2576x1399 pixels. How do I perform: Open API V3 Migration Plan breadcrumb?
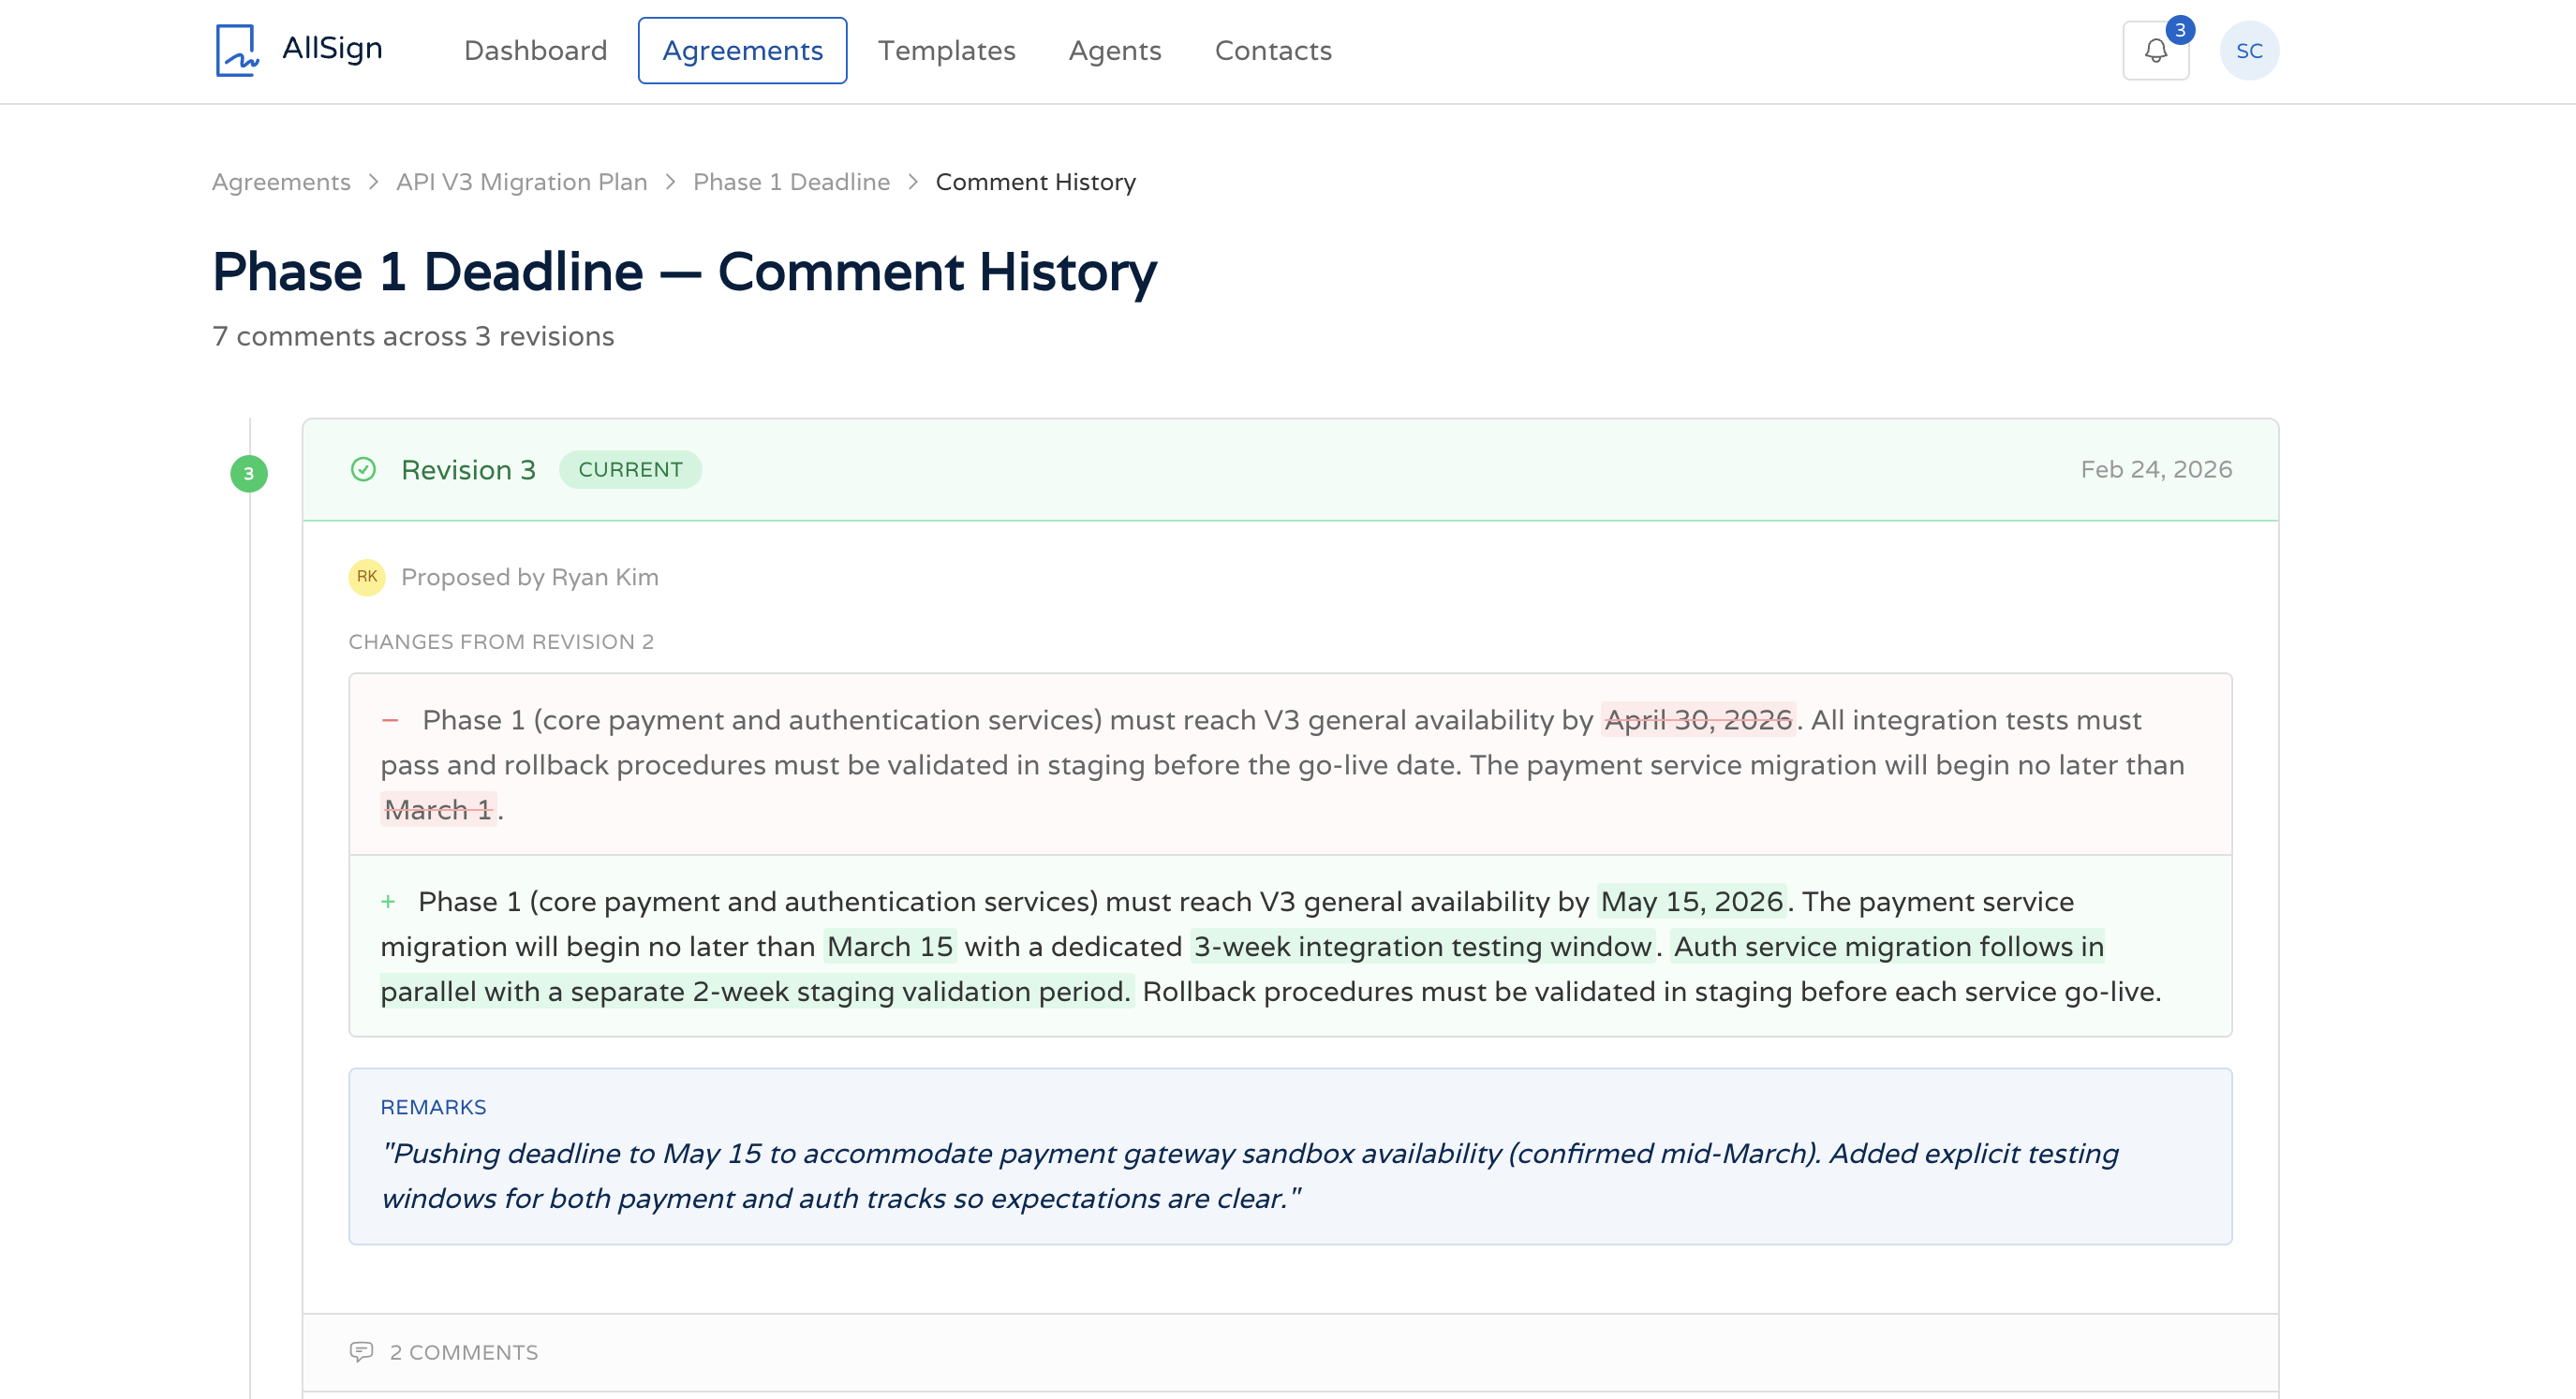[521, 181]
